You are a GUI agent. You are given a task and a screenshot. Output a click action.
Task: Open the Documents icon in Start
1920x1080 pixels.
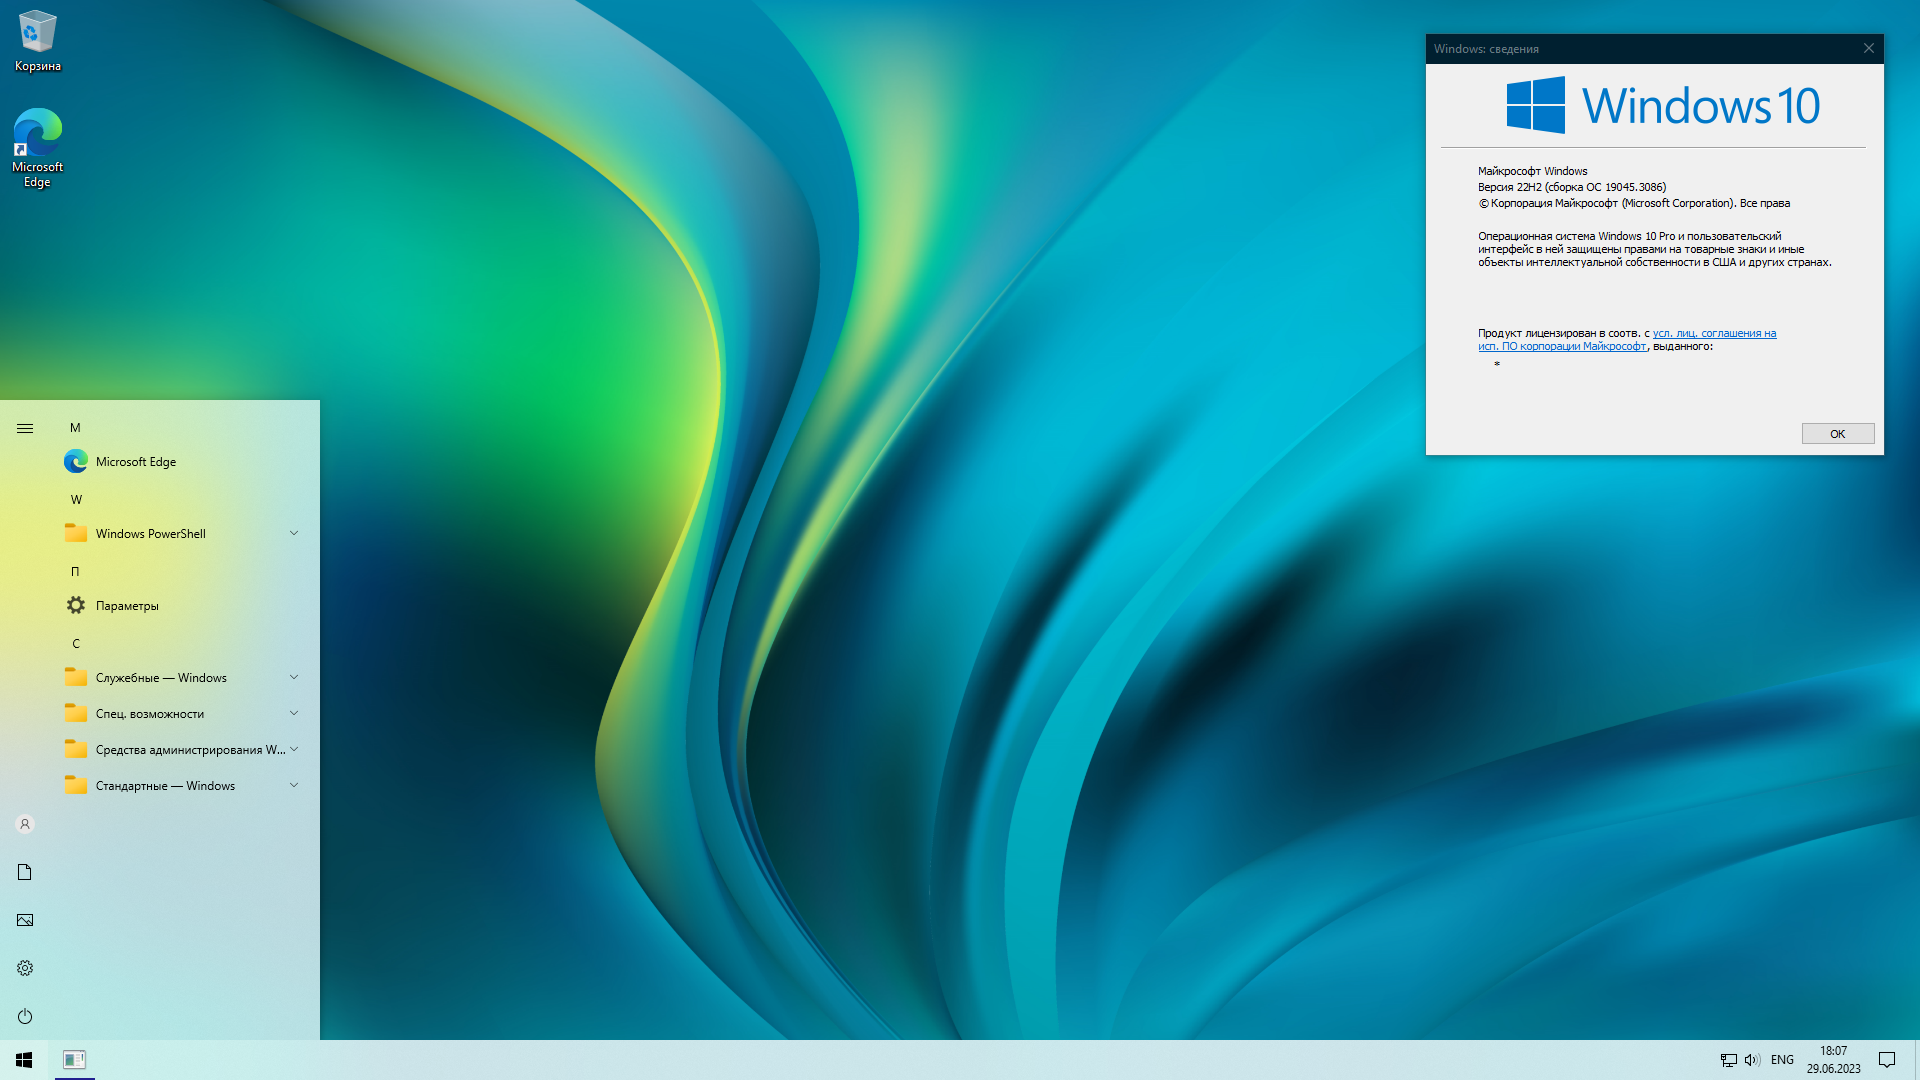[x=25, y=872]
